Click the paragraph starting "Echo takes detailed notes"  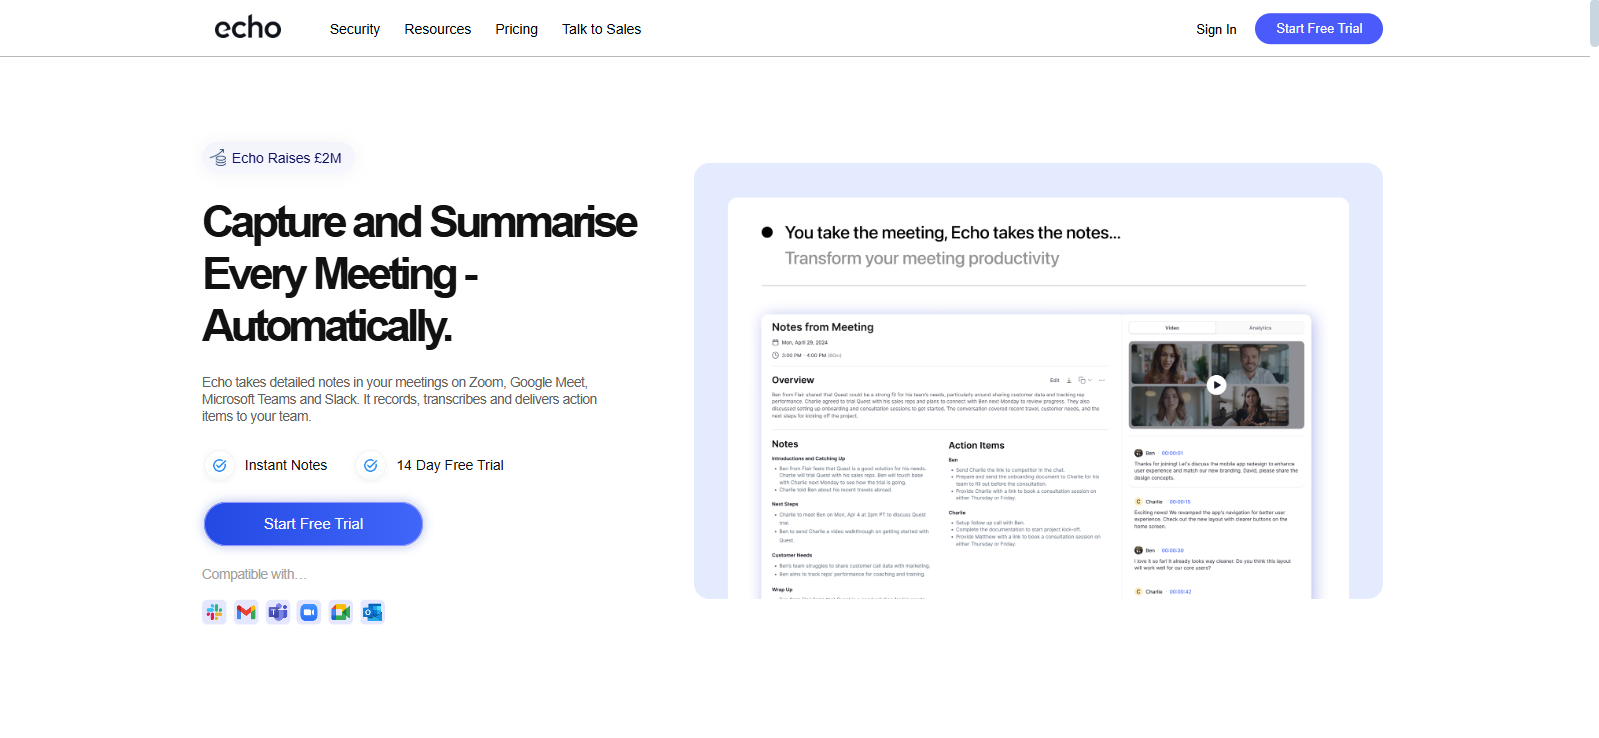pos(400,399)
